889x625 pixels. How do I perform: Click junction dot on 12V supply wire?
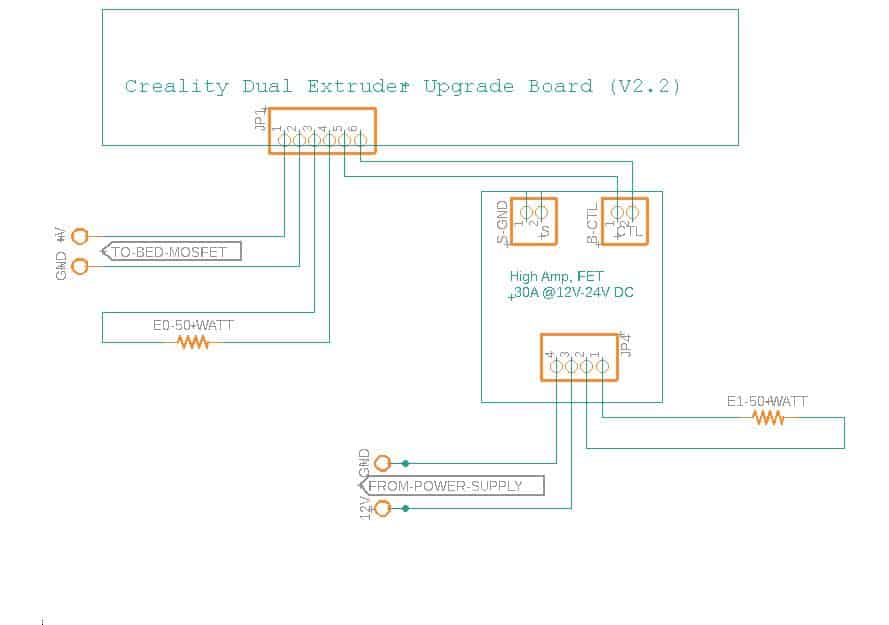point(405,509)
